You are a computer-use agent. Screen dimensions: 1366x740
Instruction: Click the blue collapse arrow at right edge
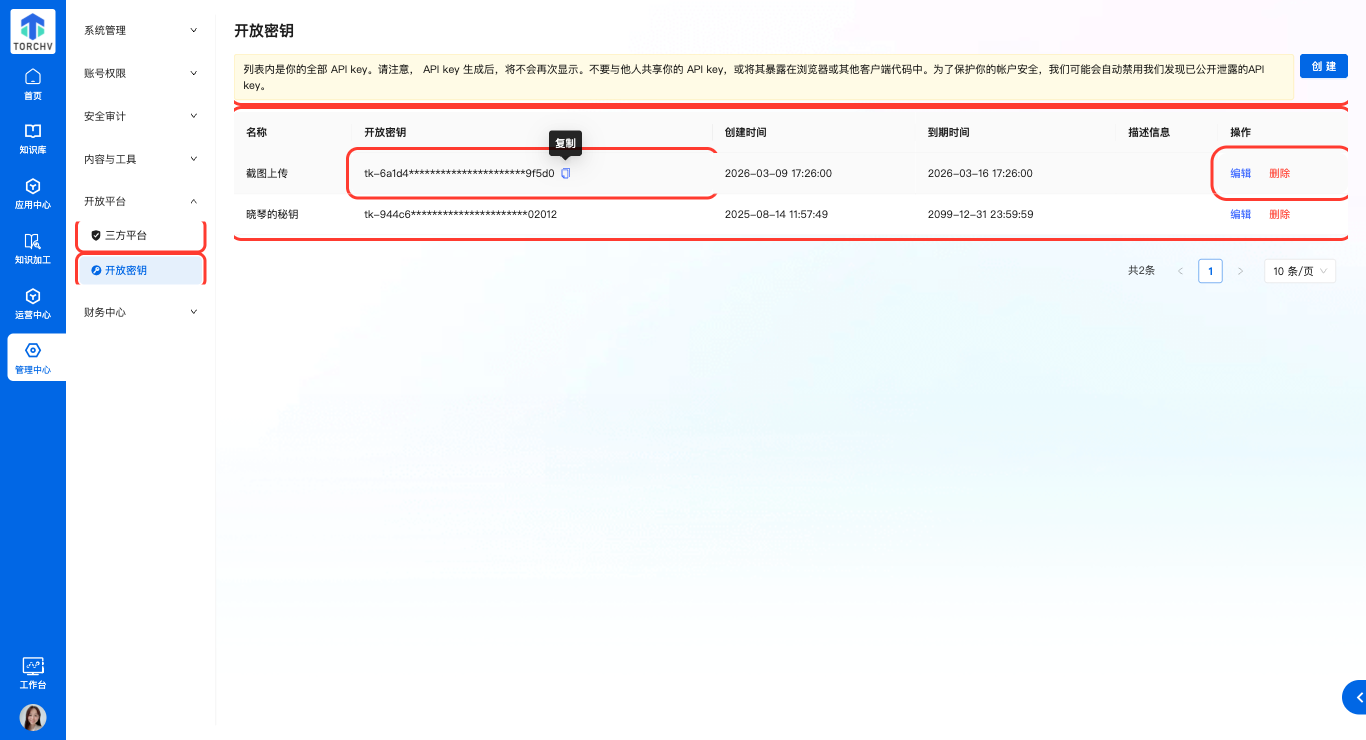pos(1357,698)
